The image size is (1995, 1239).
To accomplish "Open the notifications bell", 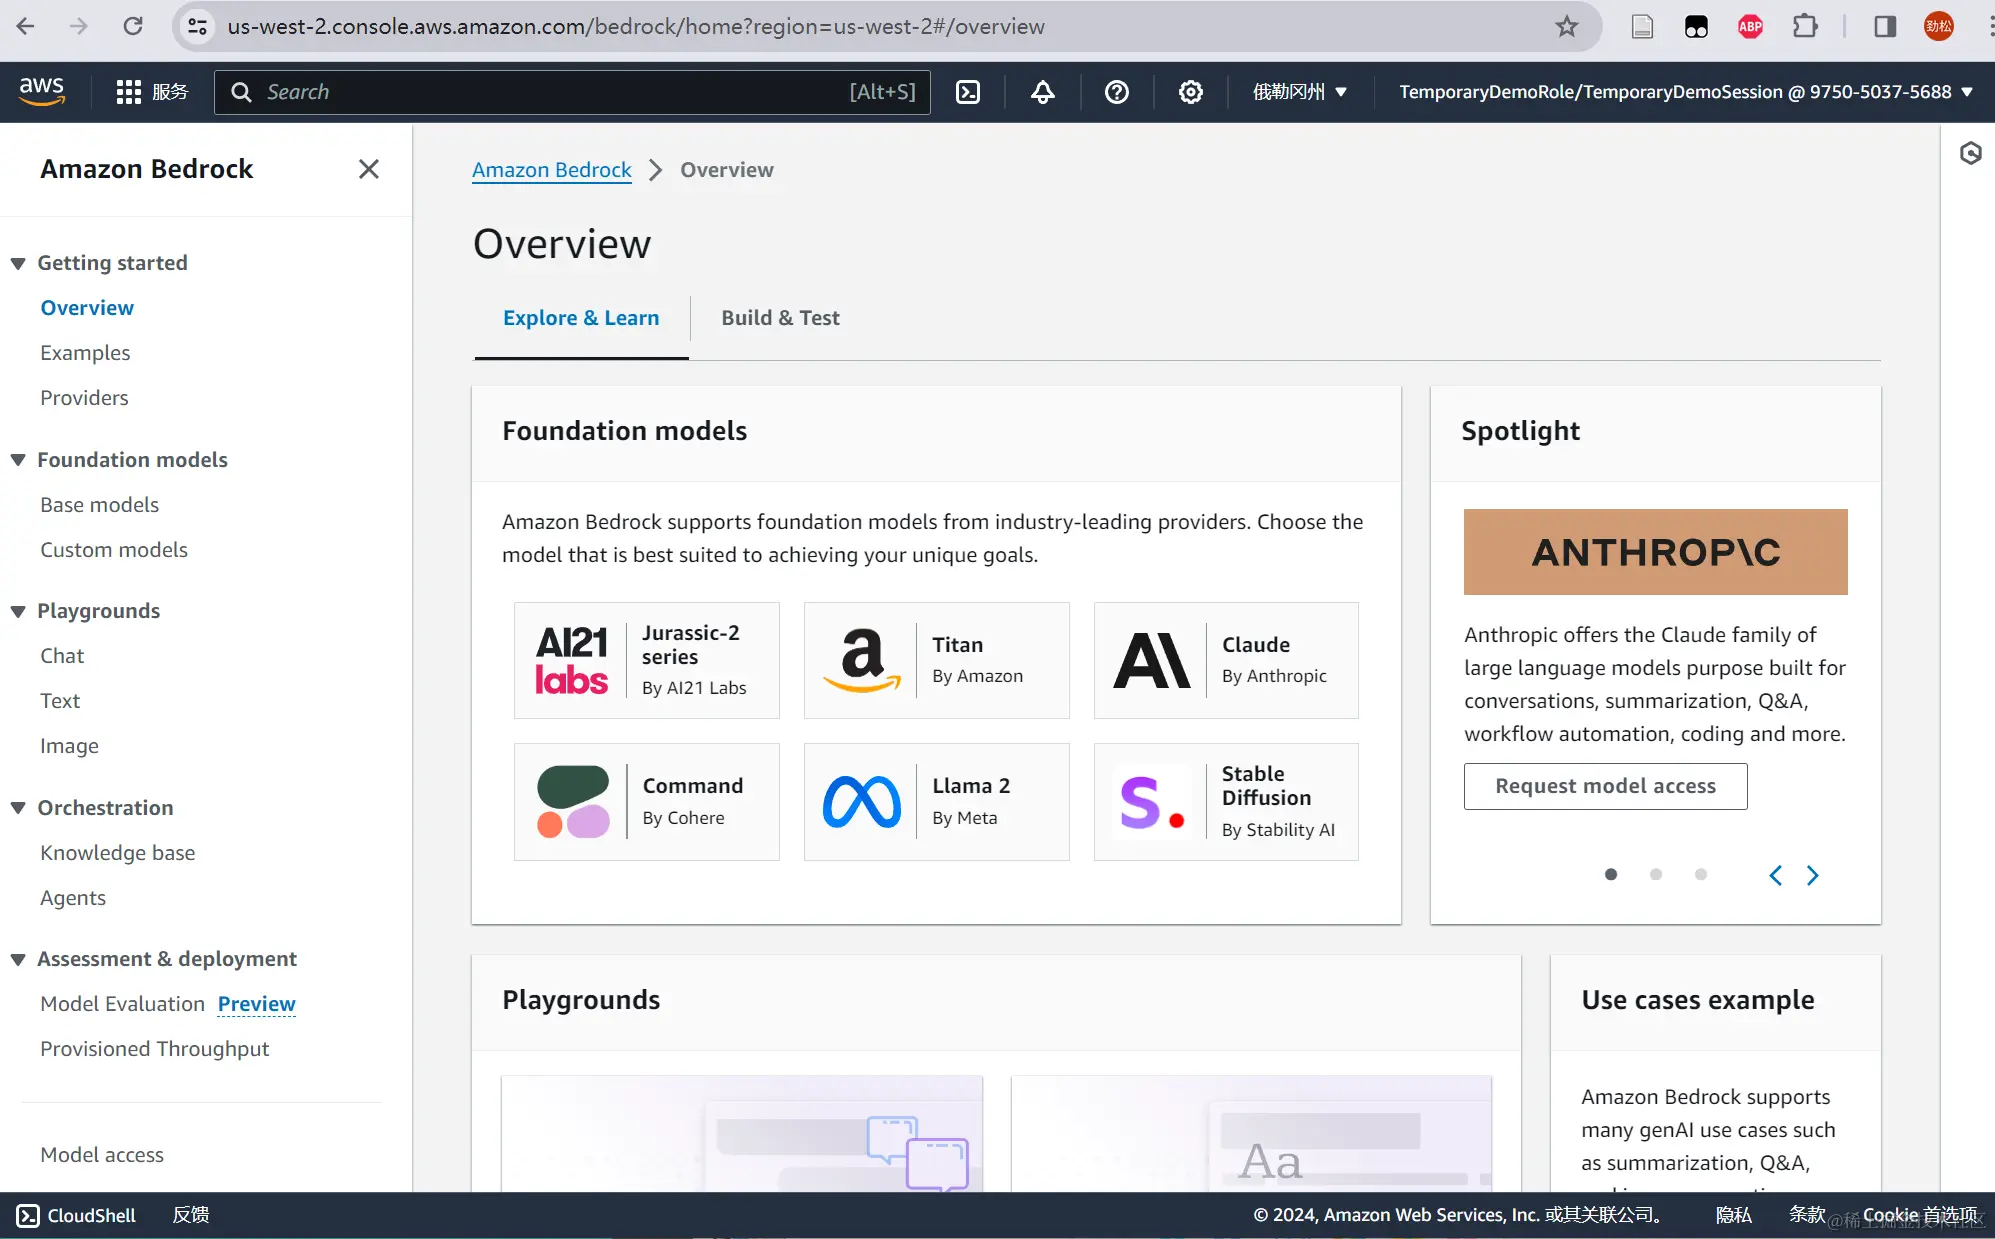I will [x=1043, y=92].
